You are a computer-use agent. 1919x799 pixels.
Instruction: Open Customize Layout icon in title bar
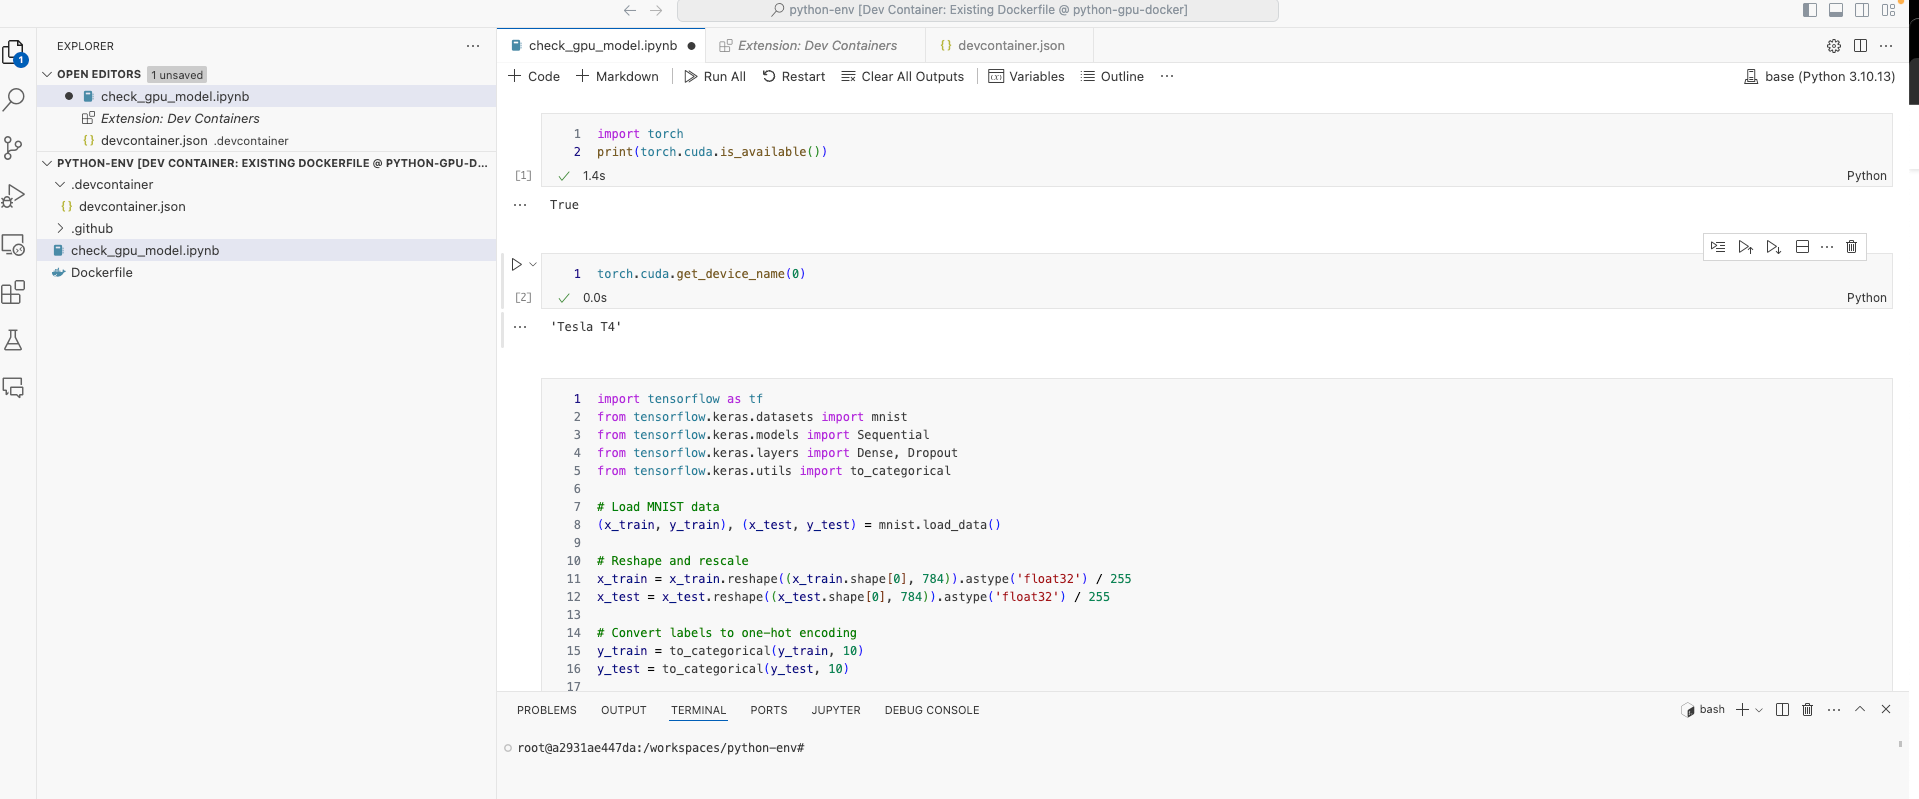[x=1888, y=10]
